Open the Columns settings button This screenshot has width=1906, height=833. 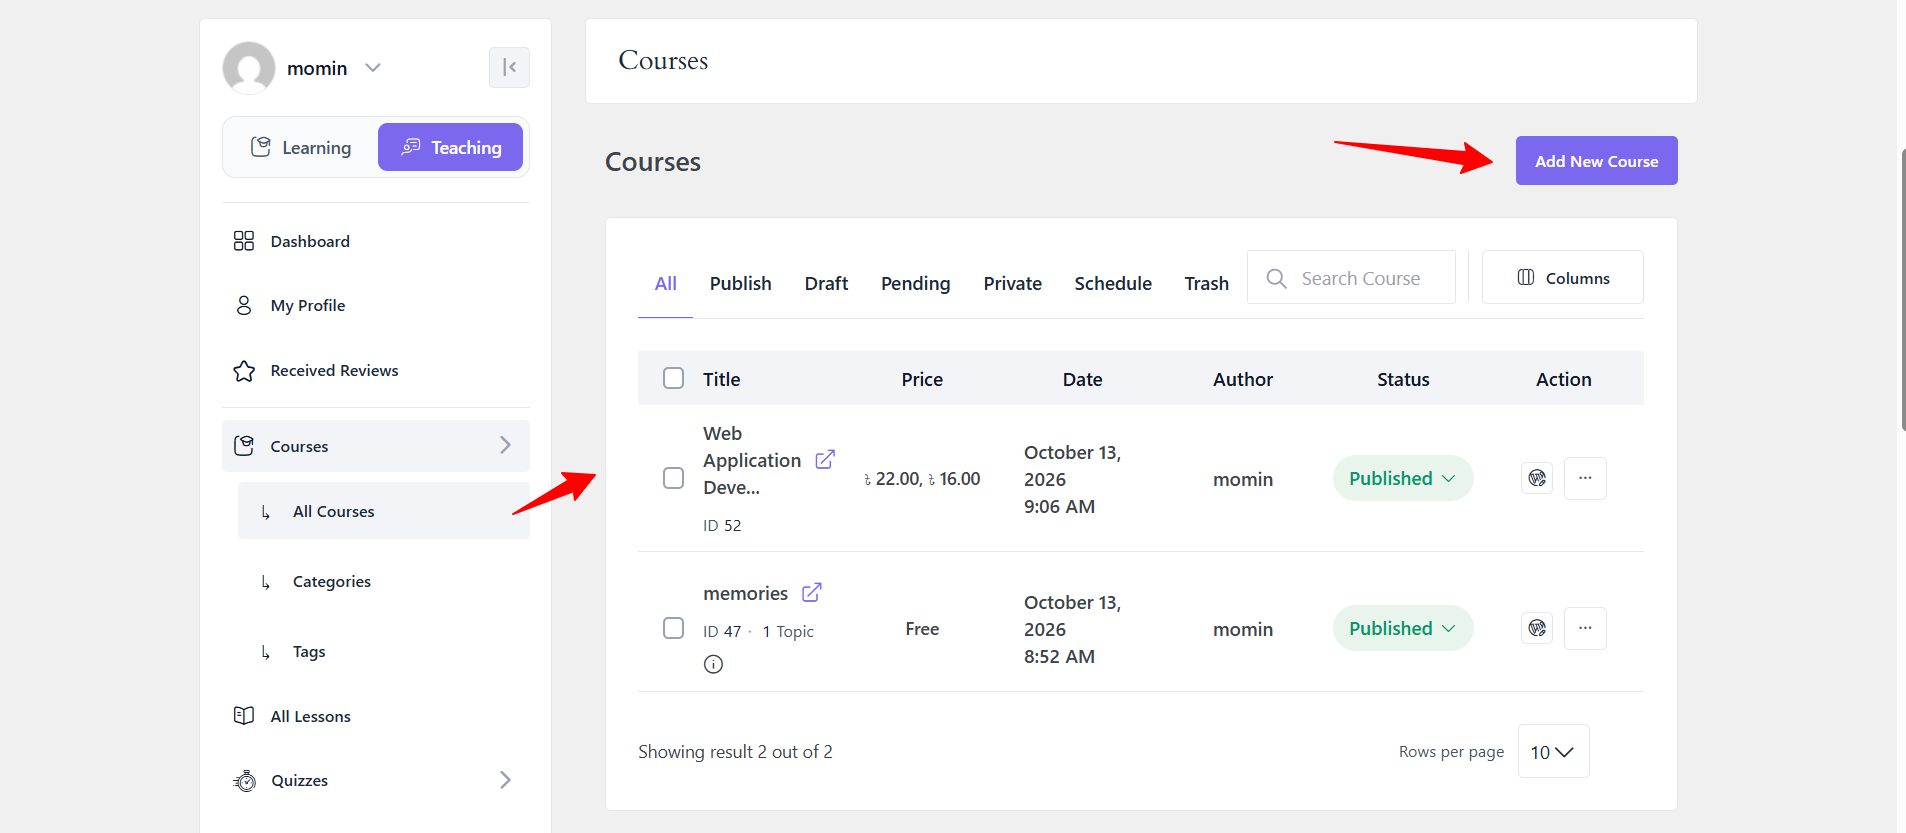(x=1562, y=277)
